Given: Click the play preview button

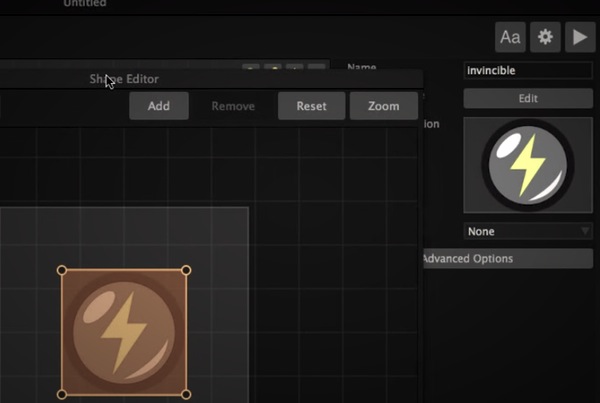Looking at the screenshot, I should click(x=580, y=37).
